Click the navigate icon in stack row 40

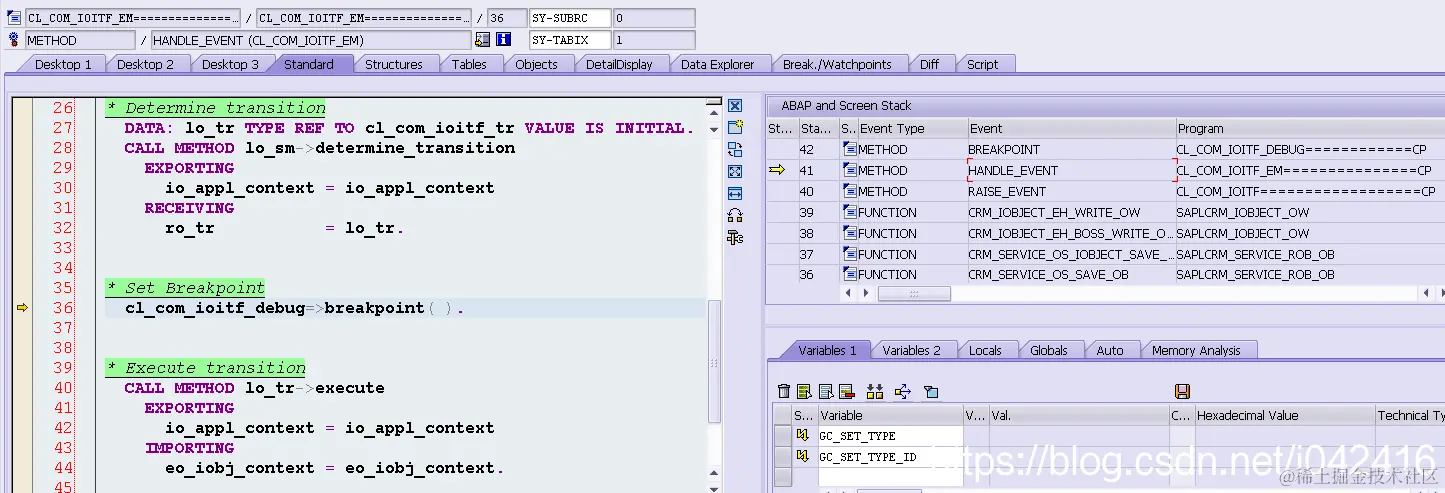tap(850, 191)
